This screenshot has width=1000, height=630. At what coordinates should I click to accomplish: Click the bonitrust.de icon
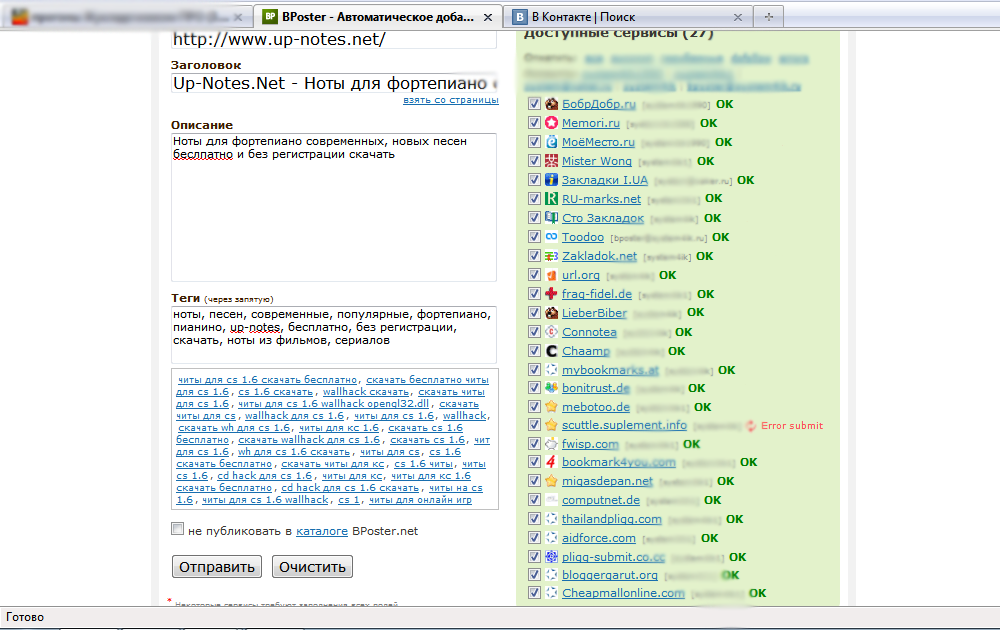[x=552, y=388]
